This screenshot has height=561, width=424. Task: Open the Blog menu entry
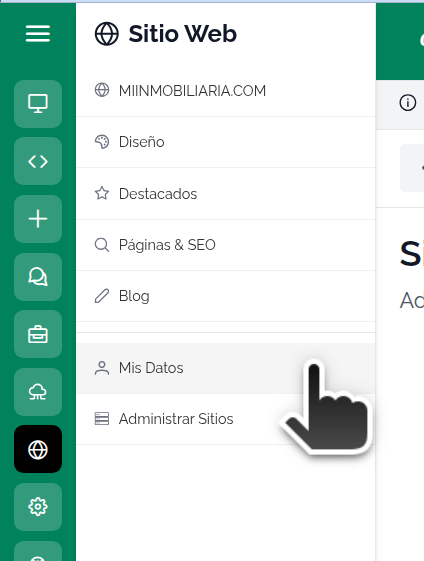coord(226,296)
